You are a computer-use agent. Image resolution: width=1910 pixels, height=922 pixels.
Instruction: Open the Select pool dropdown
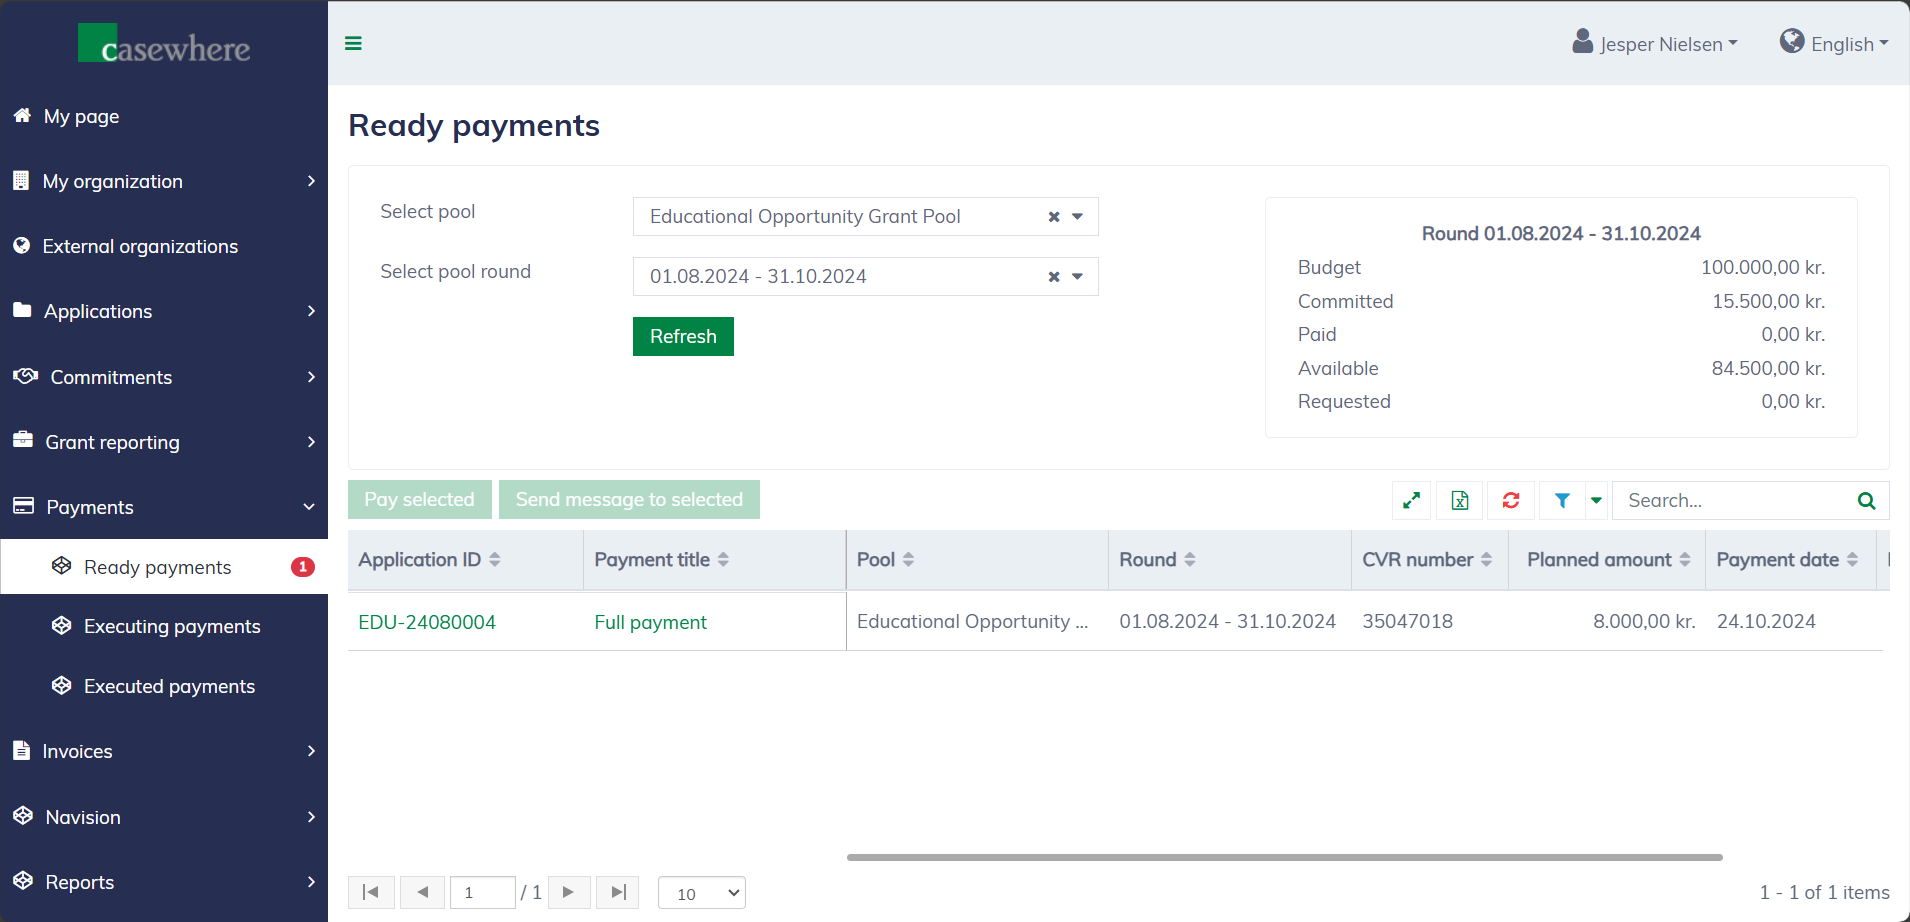tap(1078, 217)
